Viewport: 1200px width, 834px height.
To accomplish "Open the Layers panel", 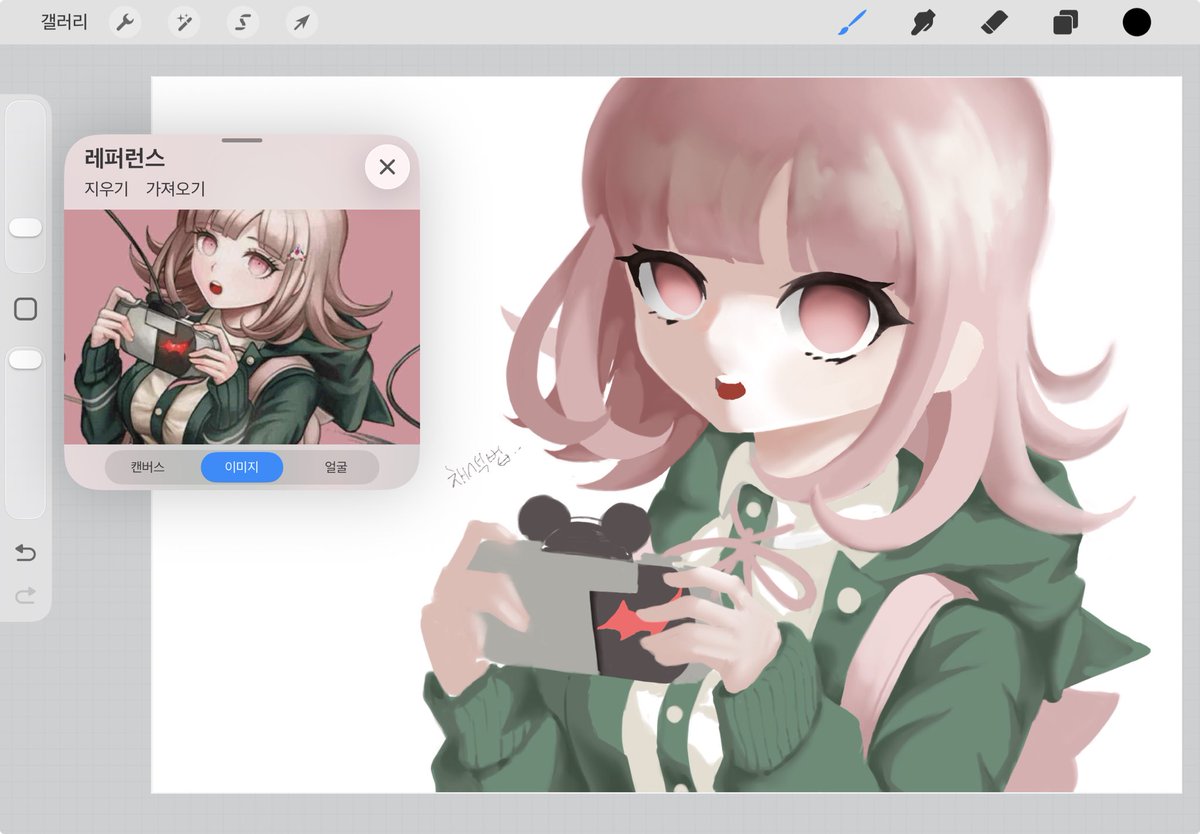I will [x=1065, y=22].
